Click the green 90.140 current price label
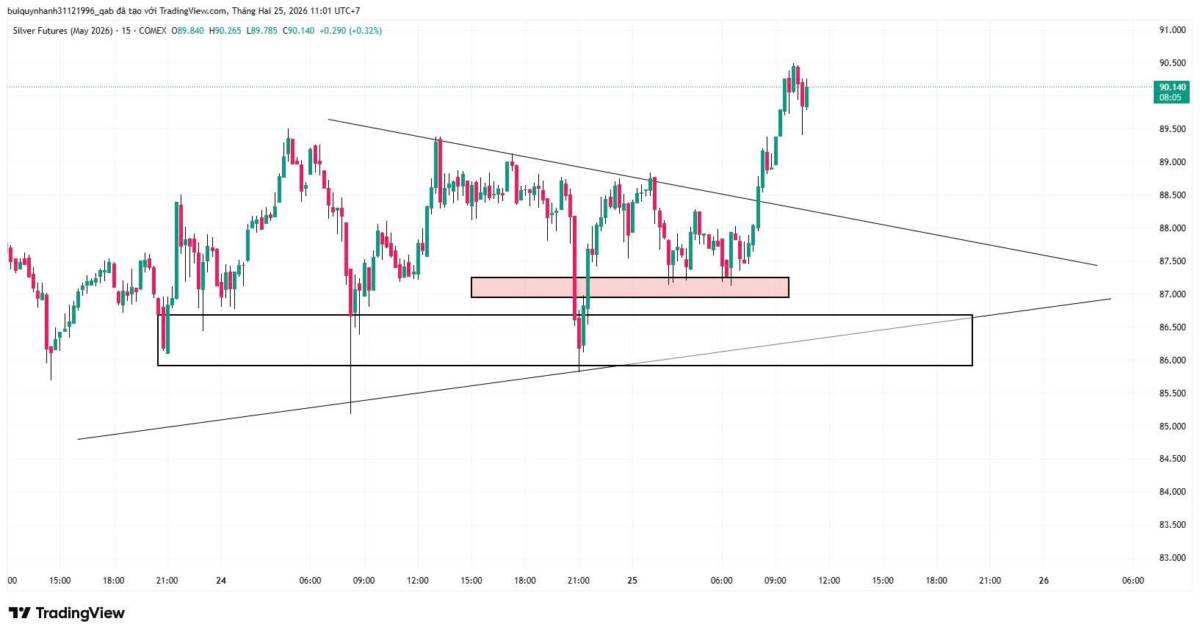Viewport: 1200px width, 635px height. (x=1170, y=87)
